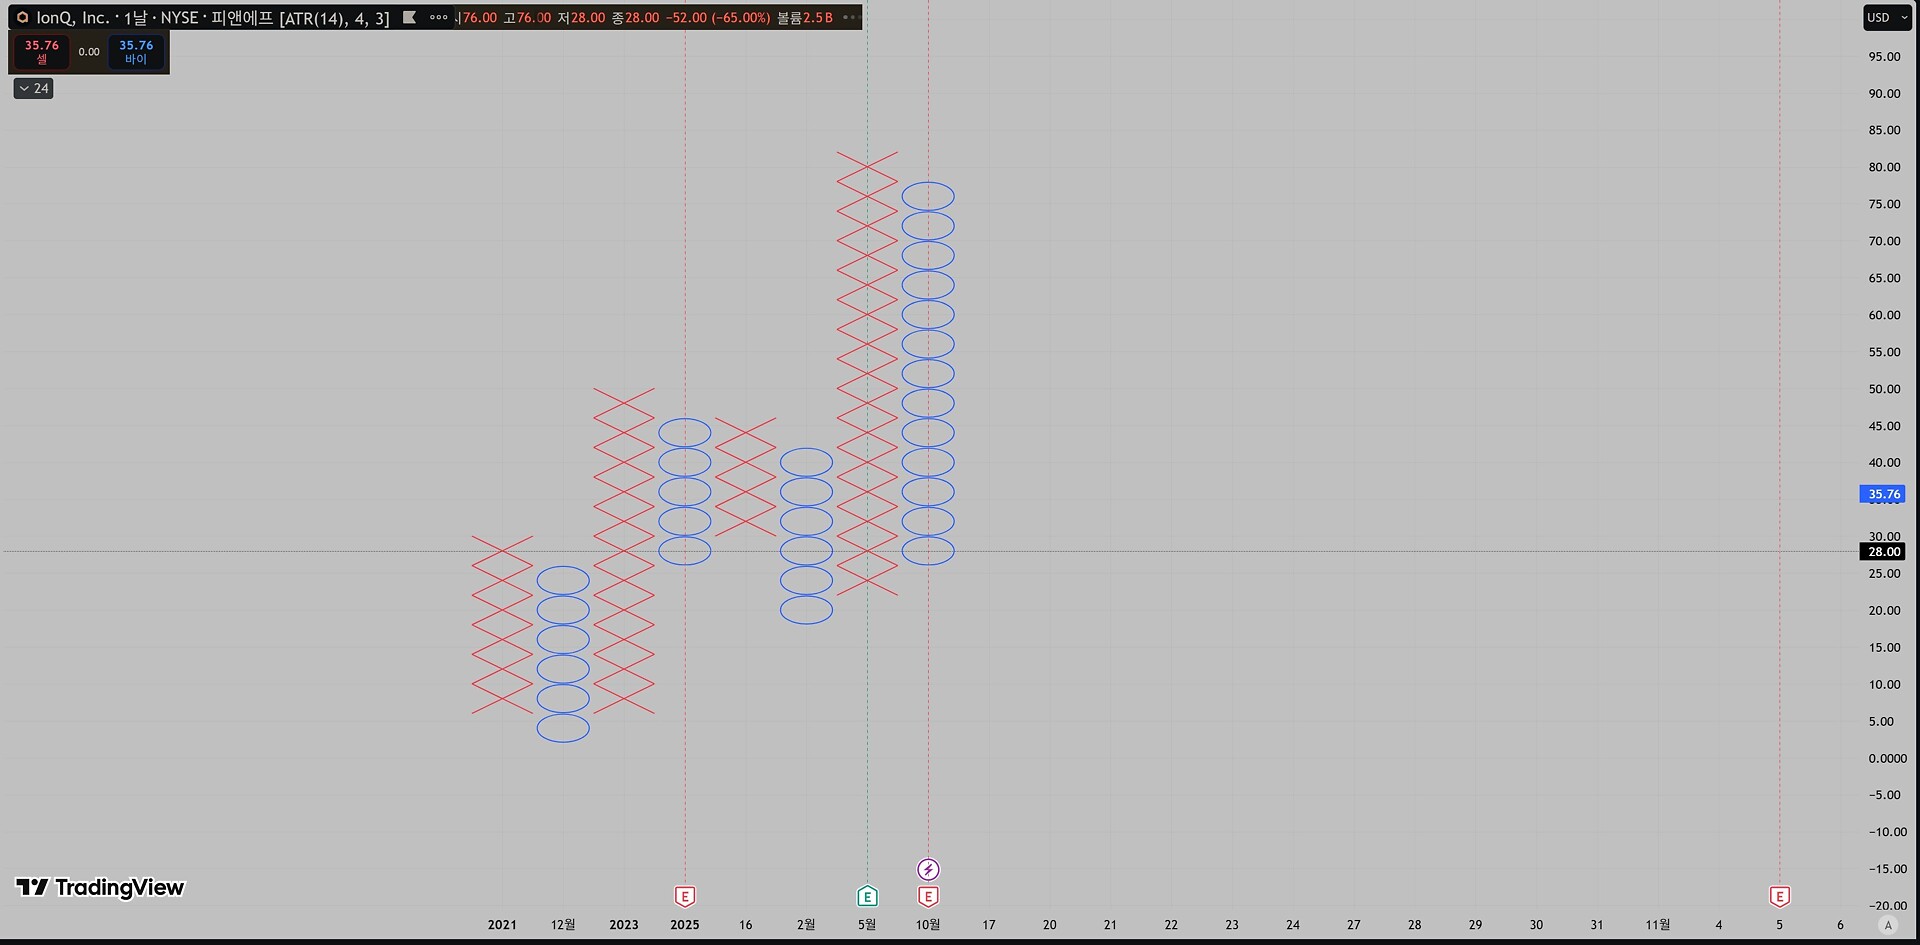Image resolution: width=1920 pixels, height=945 pixels.
Task: Click the IonQ symbol logo icon
Action: point(22,17)
